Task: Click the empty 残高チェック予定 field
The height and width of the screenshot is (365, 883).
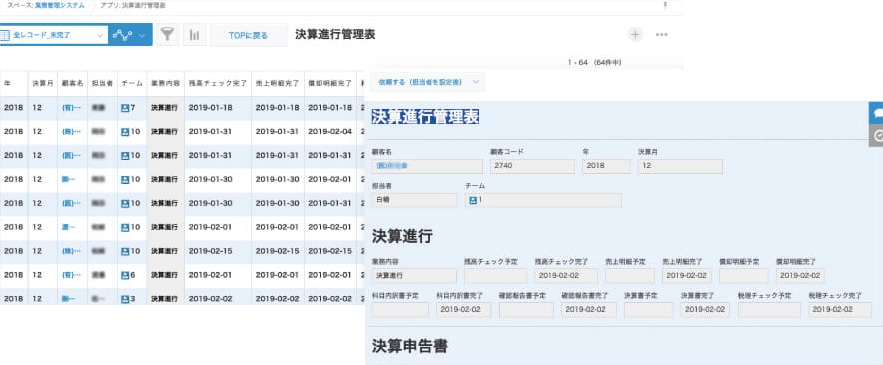Action: point(495,275)
